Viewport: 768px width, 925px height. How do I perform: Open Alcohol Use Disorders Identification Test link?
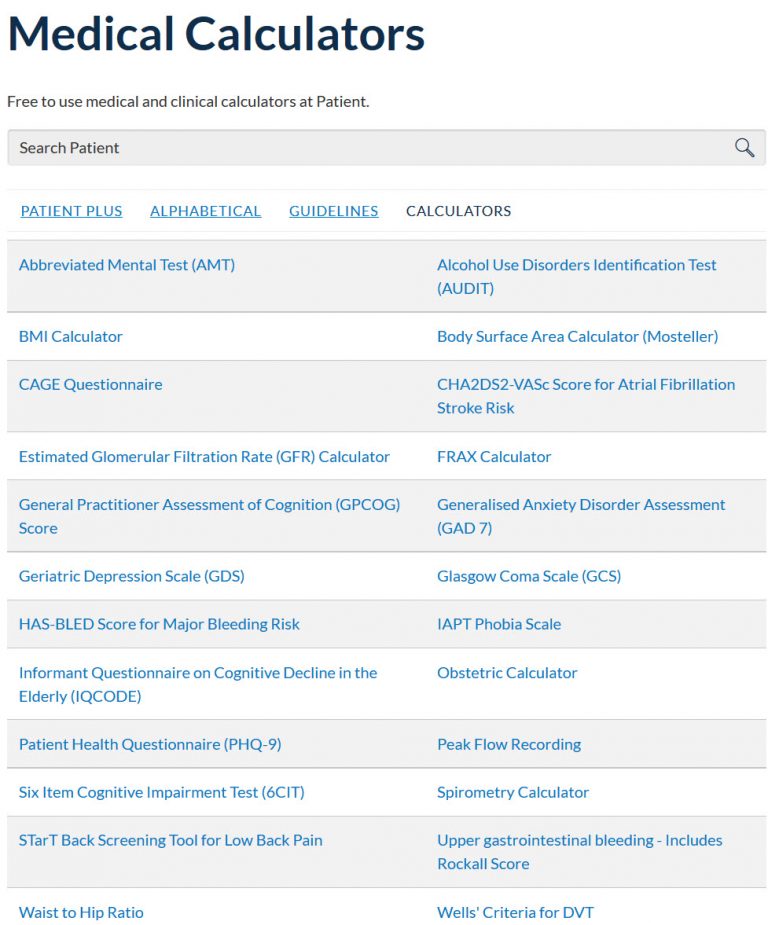576,277
